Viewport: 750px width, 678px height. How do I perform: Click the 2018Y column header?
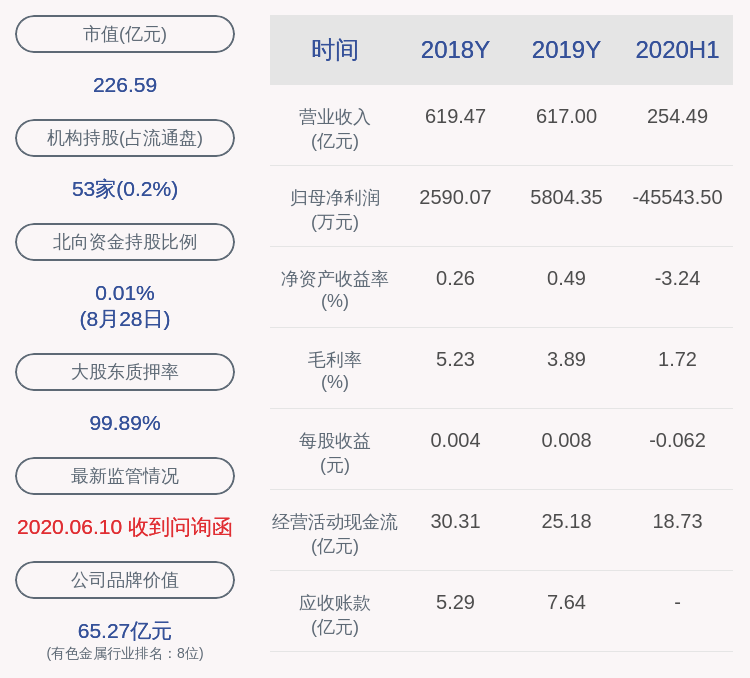pos(455,50)
